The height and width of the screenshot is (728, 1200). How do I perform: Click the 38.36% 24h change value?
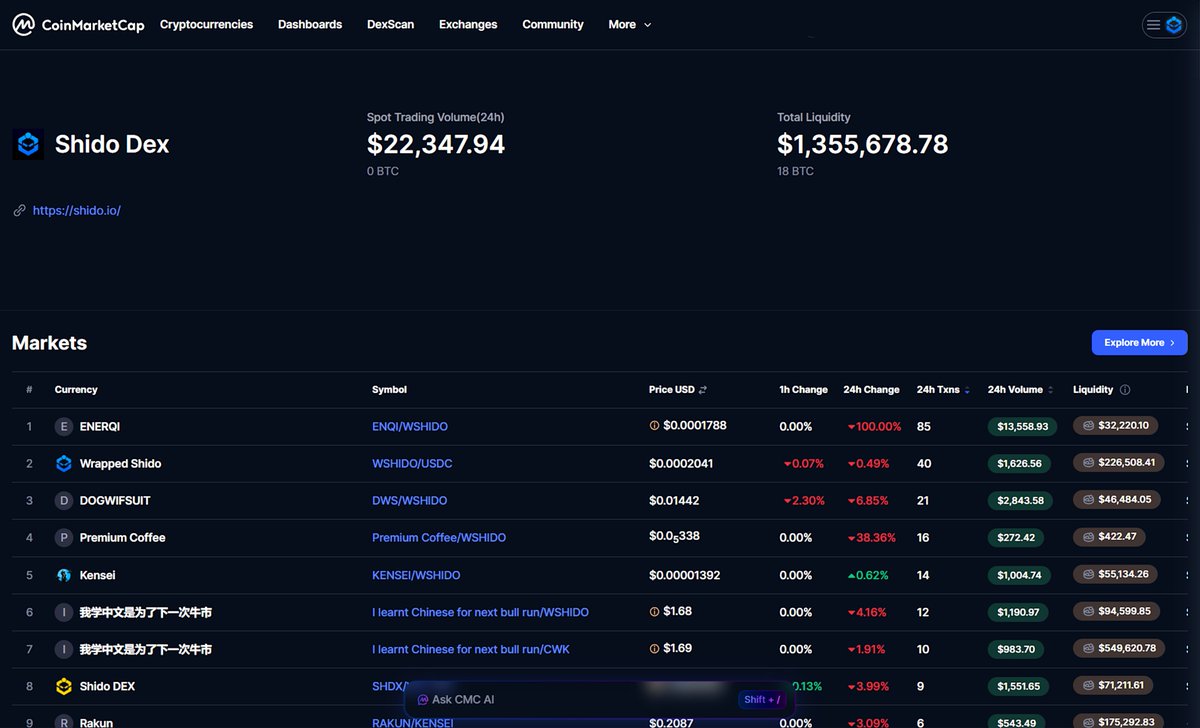(x=871, y=537)
